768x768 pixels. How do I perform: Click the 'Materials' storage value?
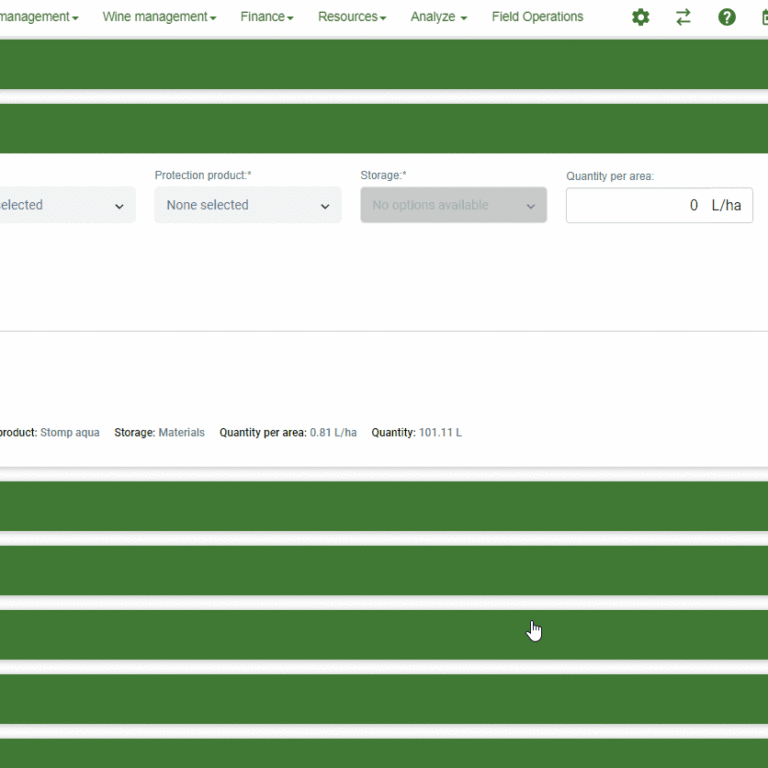click(x=182, y=432)
